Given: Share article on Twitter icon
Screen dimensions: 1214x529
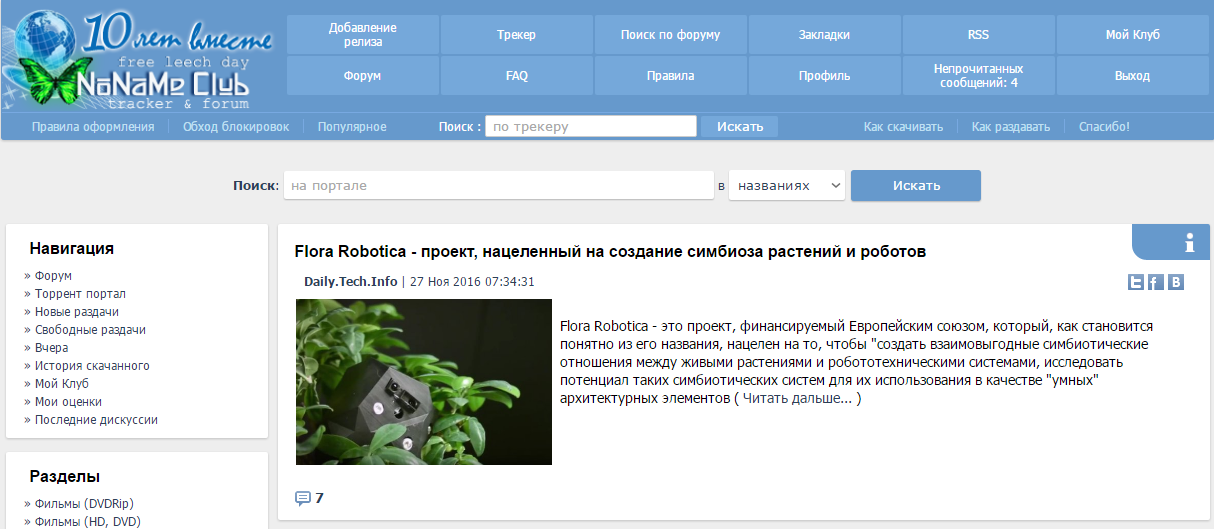Looking at the screenshot, I should click(1136, 282).
